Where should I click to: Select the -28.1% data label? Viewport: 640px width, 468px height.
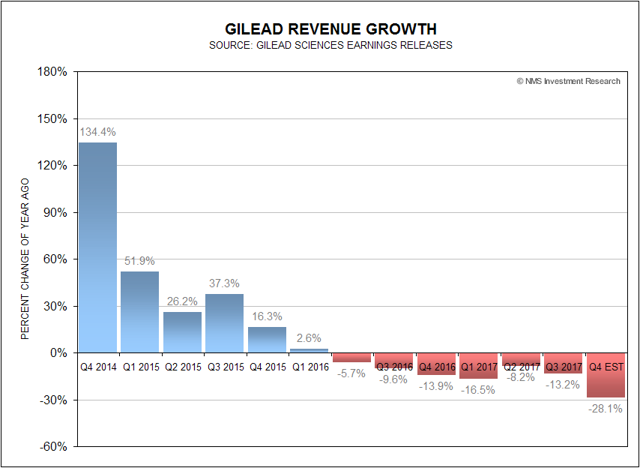605,408
